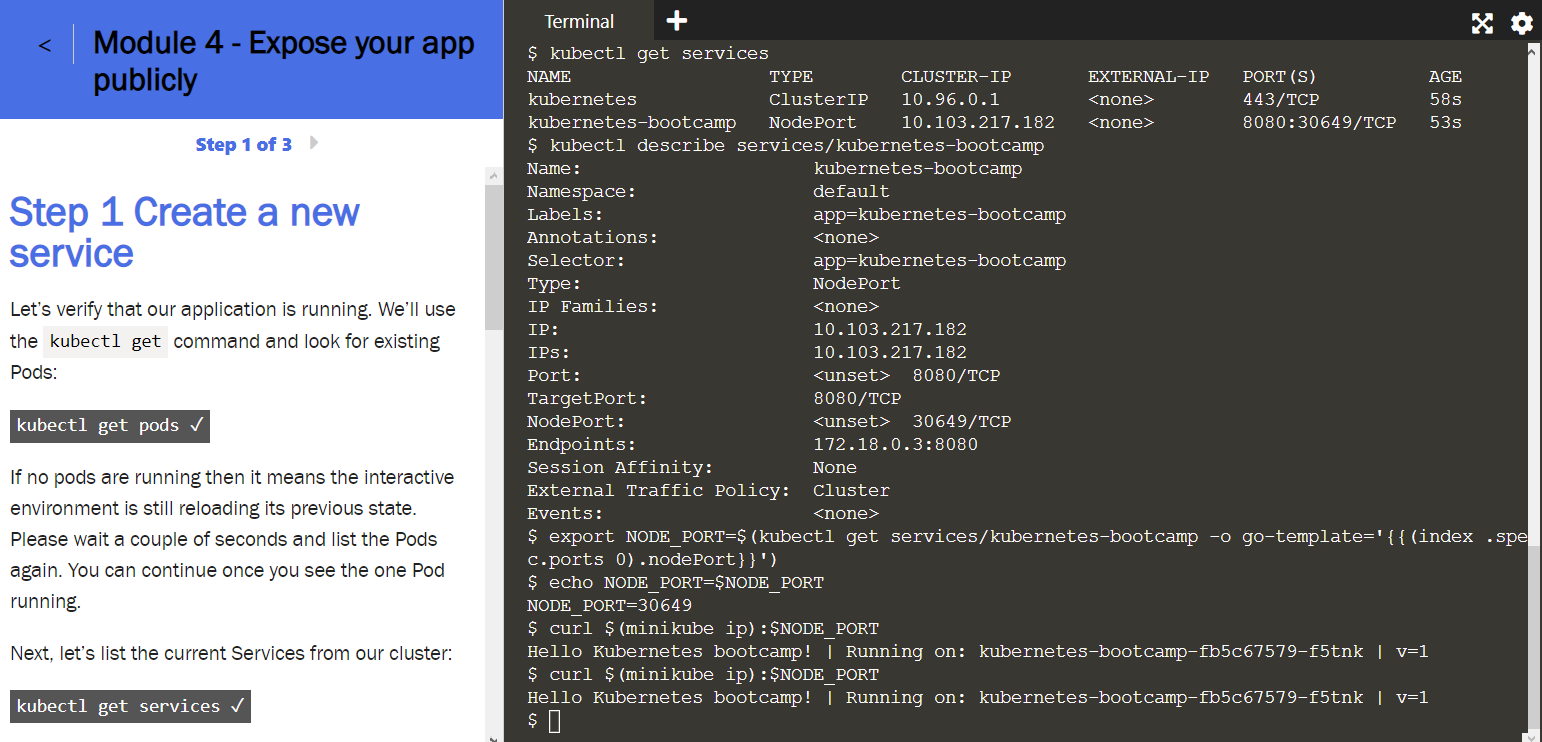
Task: Click the 'EXTERNAL-IP' column header
Action: [1148, 77]
